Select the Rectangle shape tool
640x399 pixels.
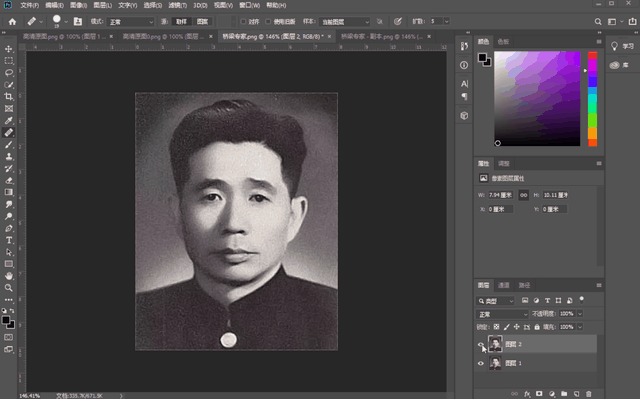coord(9,264)
